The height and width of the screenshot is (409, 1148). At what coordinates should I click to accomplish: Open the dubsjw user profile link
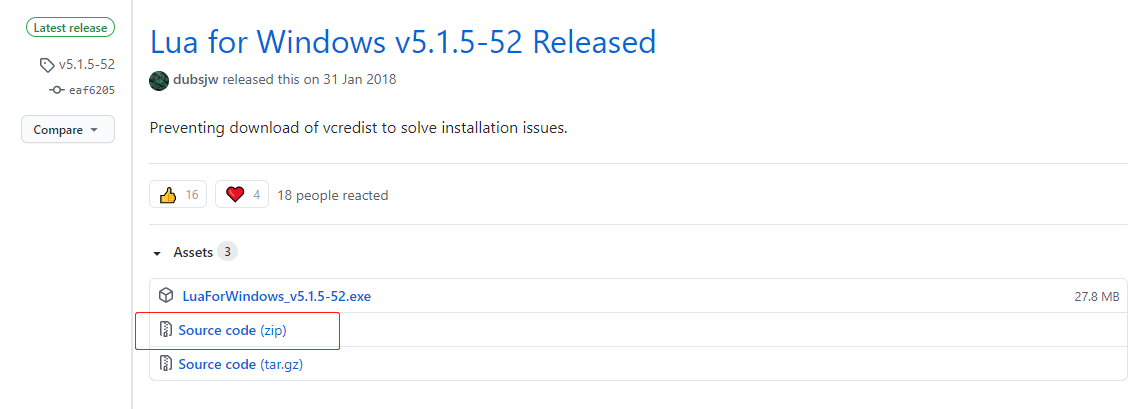click(196, 80)
